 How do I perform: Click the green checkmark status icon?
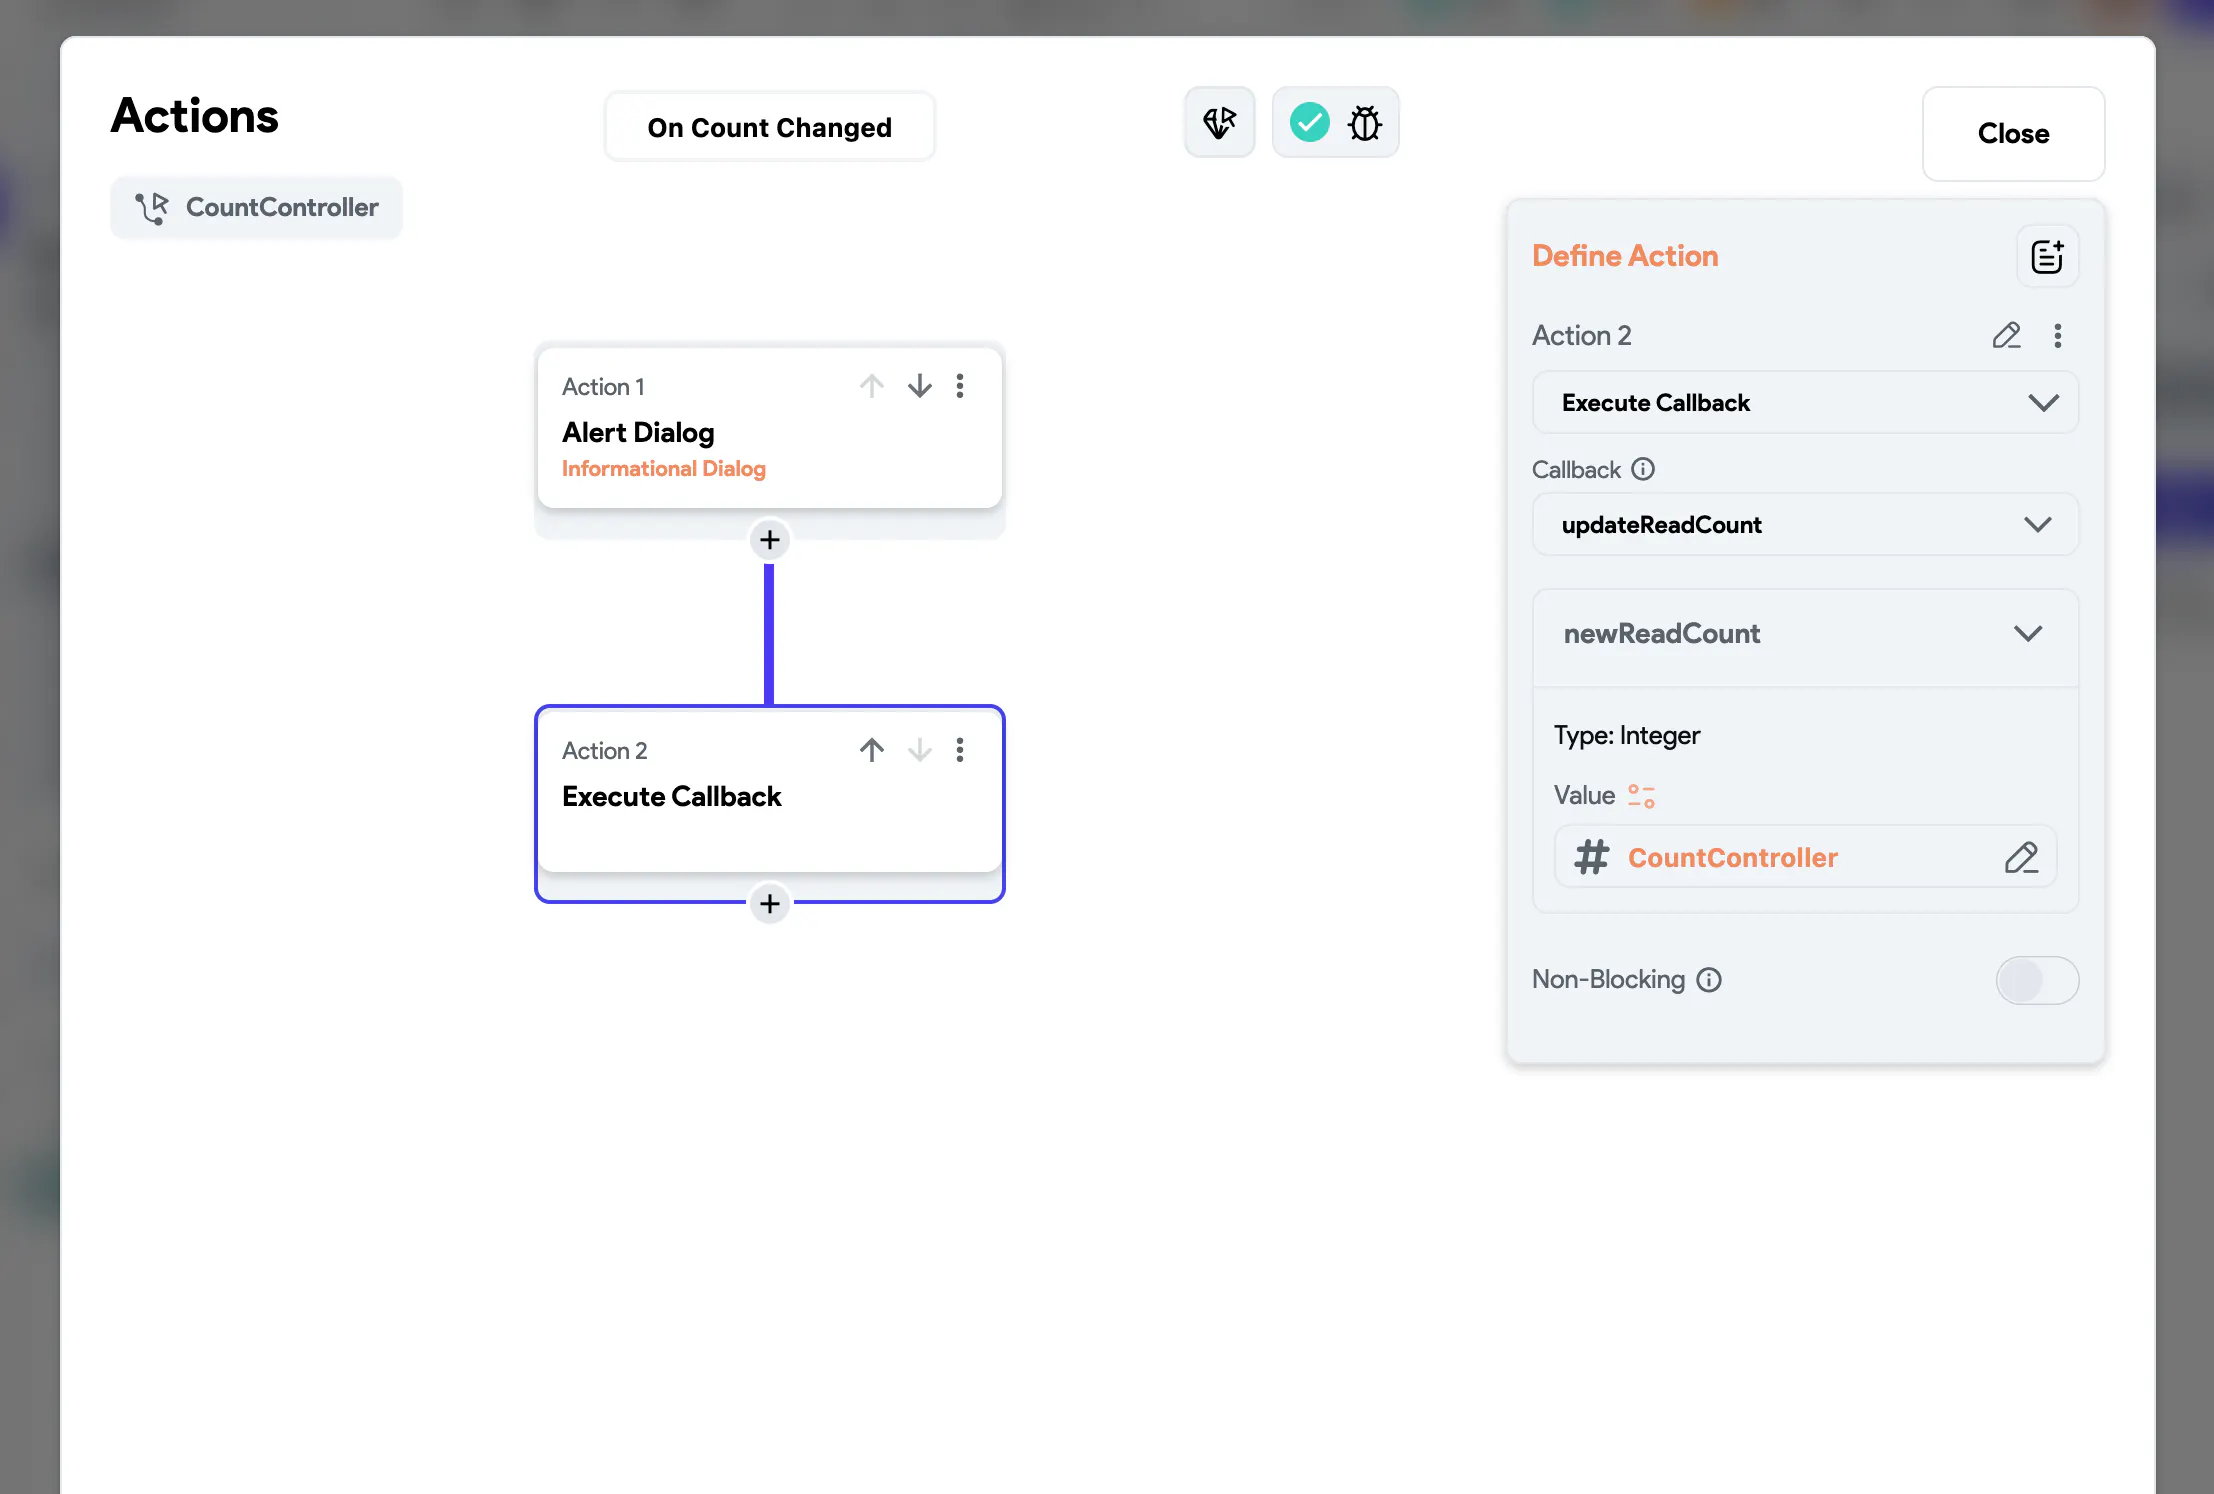click(x=1309, y=123)
